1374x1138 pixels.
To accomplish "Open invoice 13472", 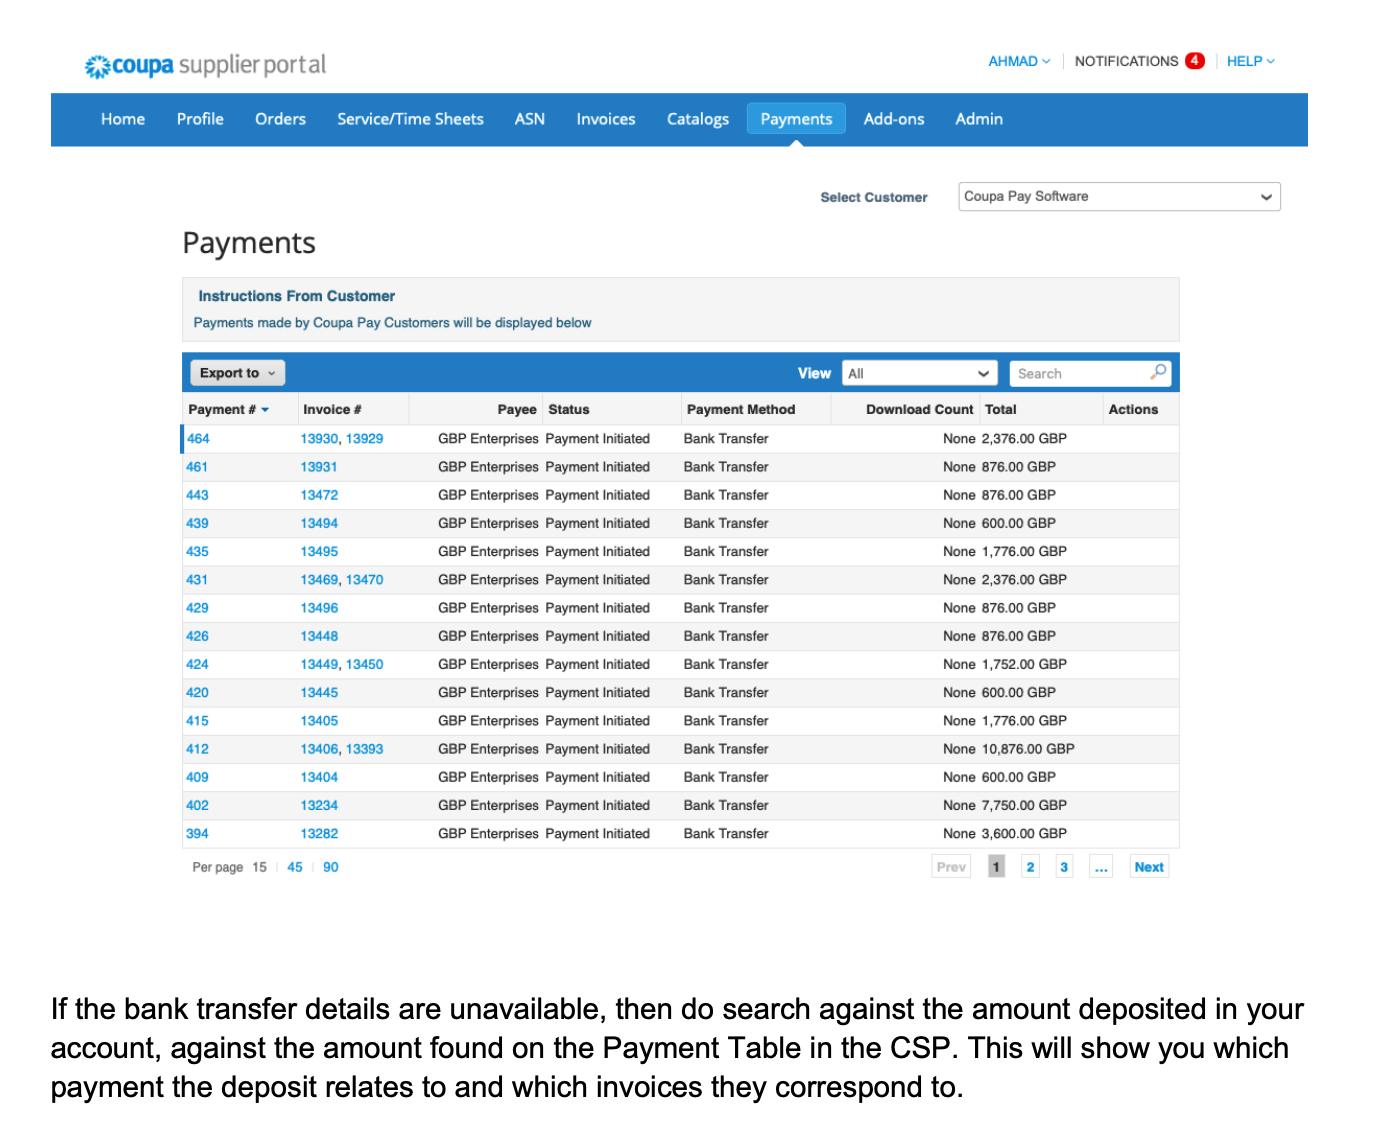I will coord(319,495).
